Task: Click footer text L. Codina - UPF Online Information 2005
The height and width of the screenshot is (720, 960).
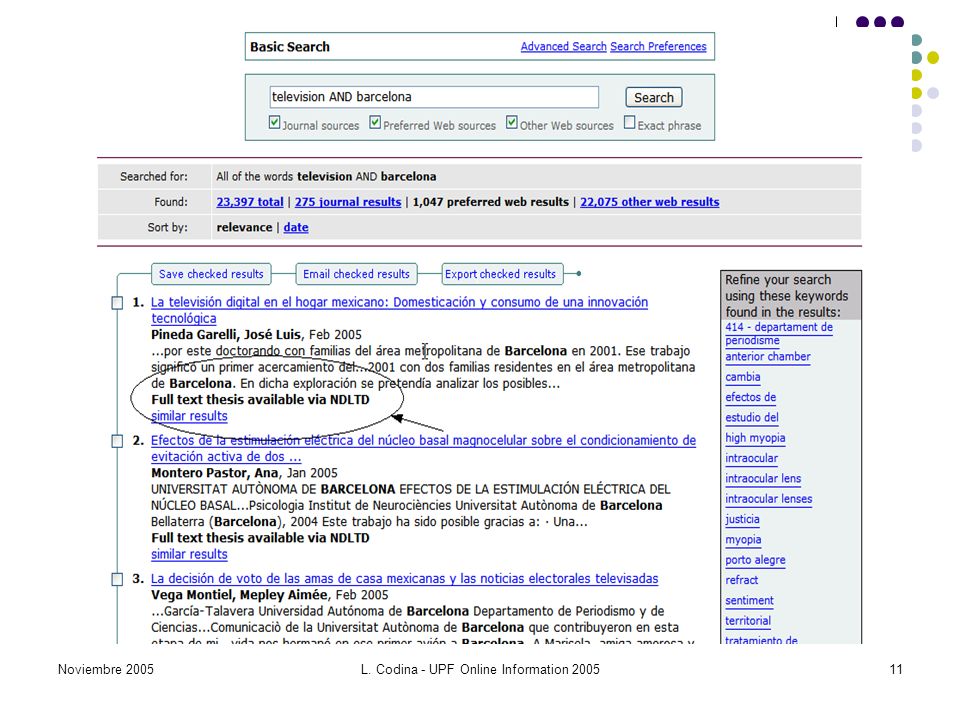Action: (x=480, y=670)
